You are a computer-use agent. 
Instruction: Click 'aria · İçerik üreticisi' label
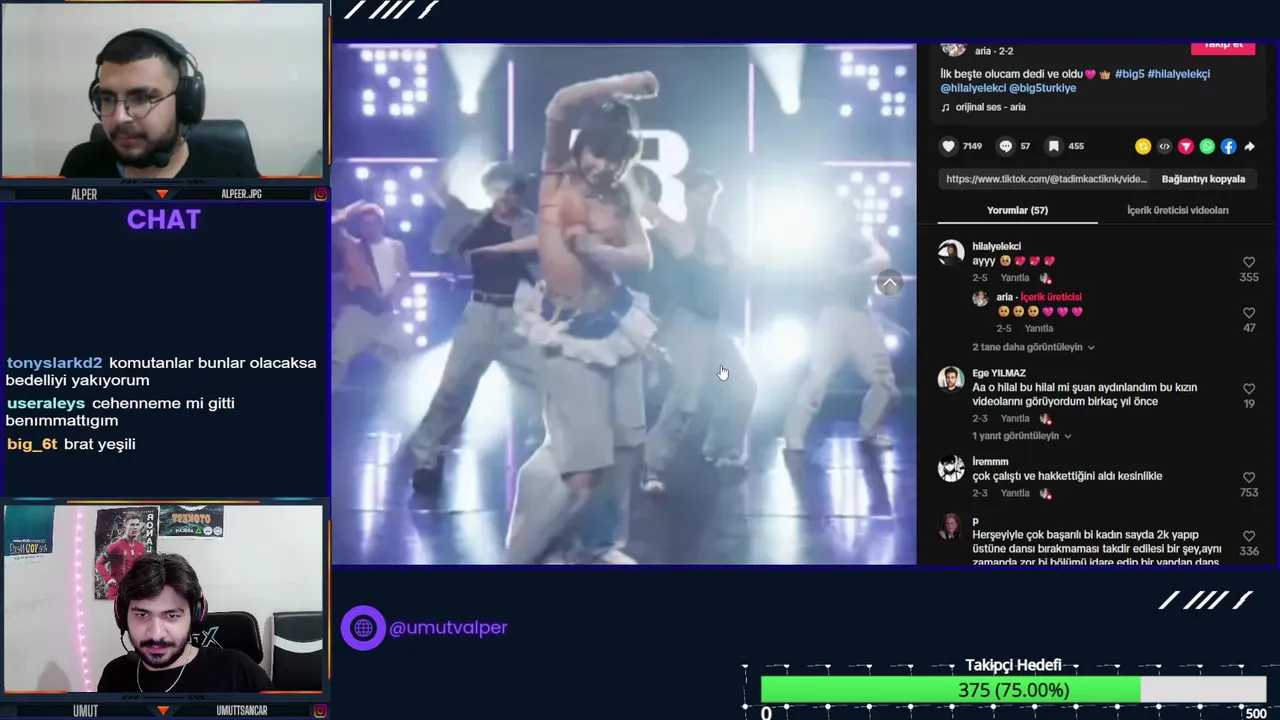(x=1037, y=297)
